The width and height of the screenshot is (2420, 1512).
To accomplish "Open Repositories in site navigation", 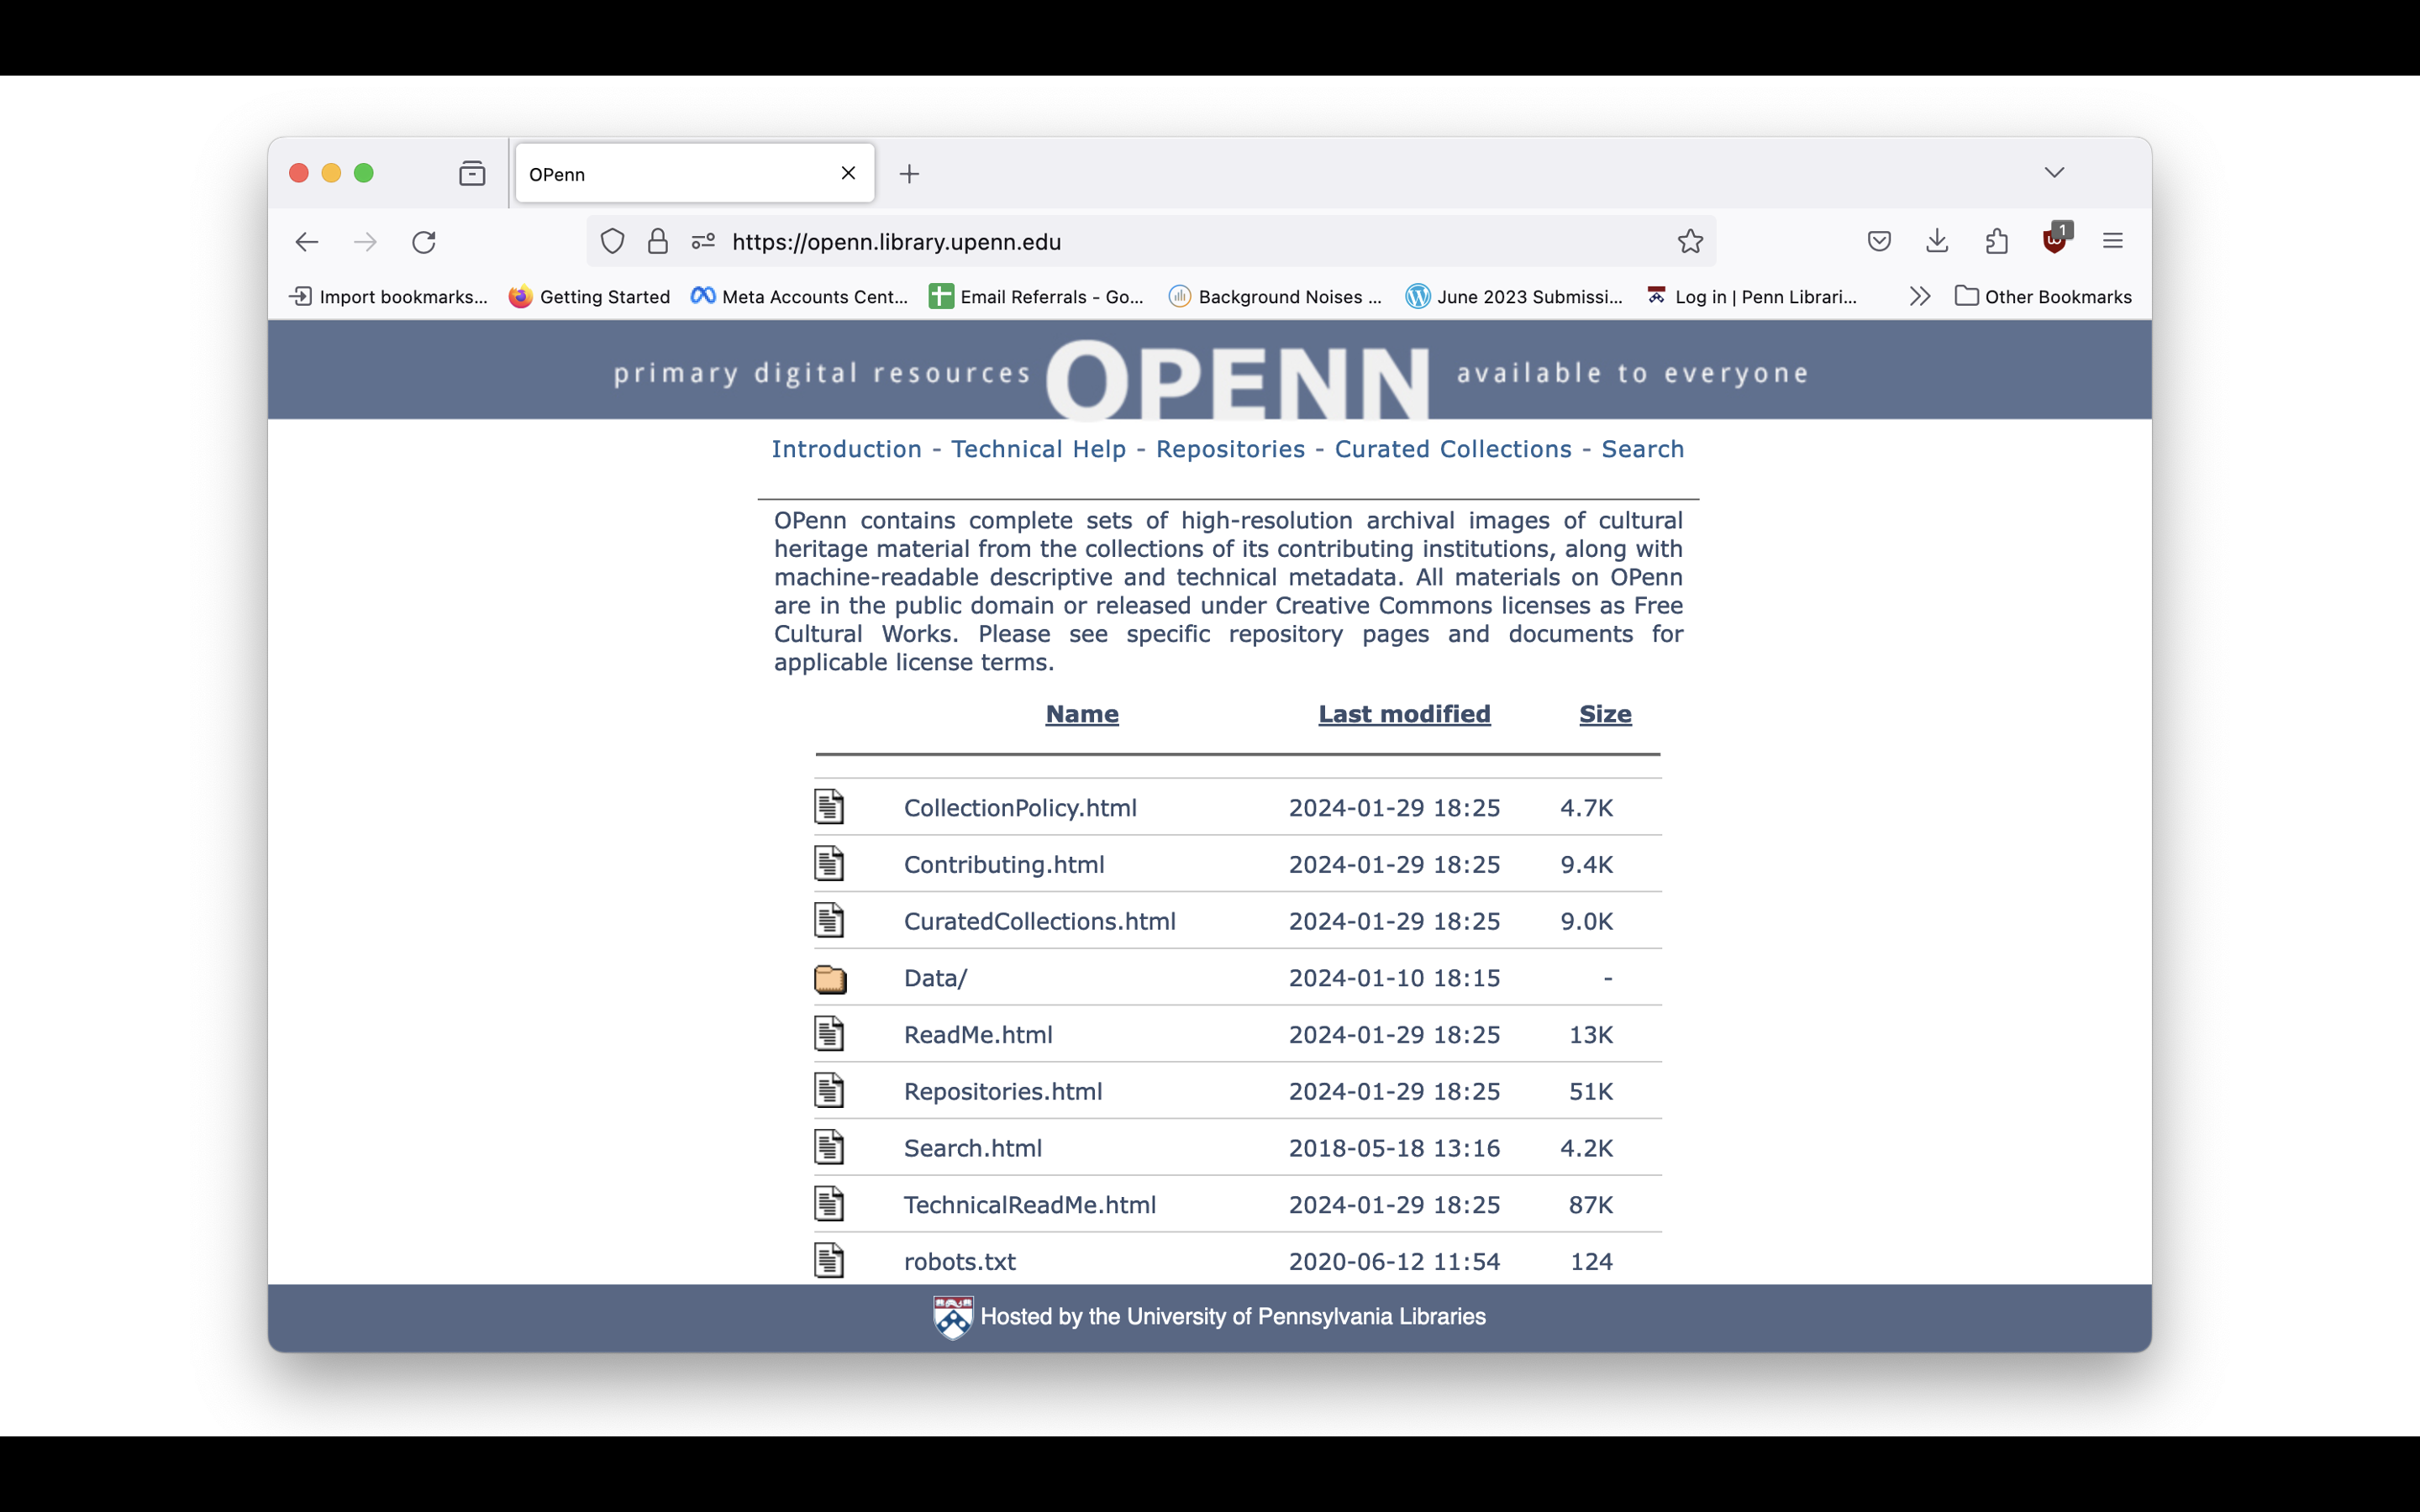I will click(x=1230, y=449).
